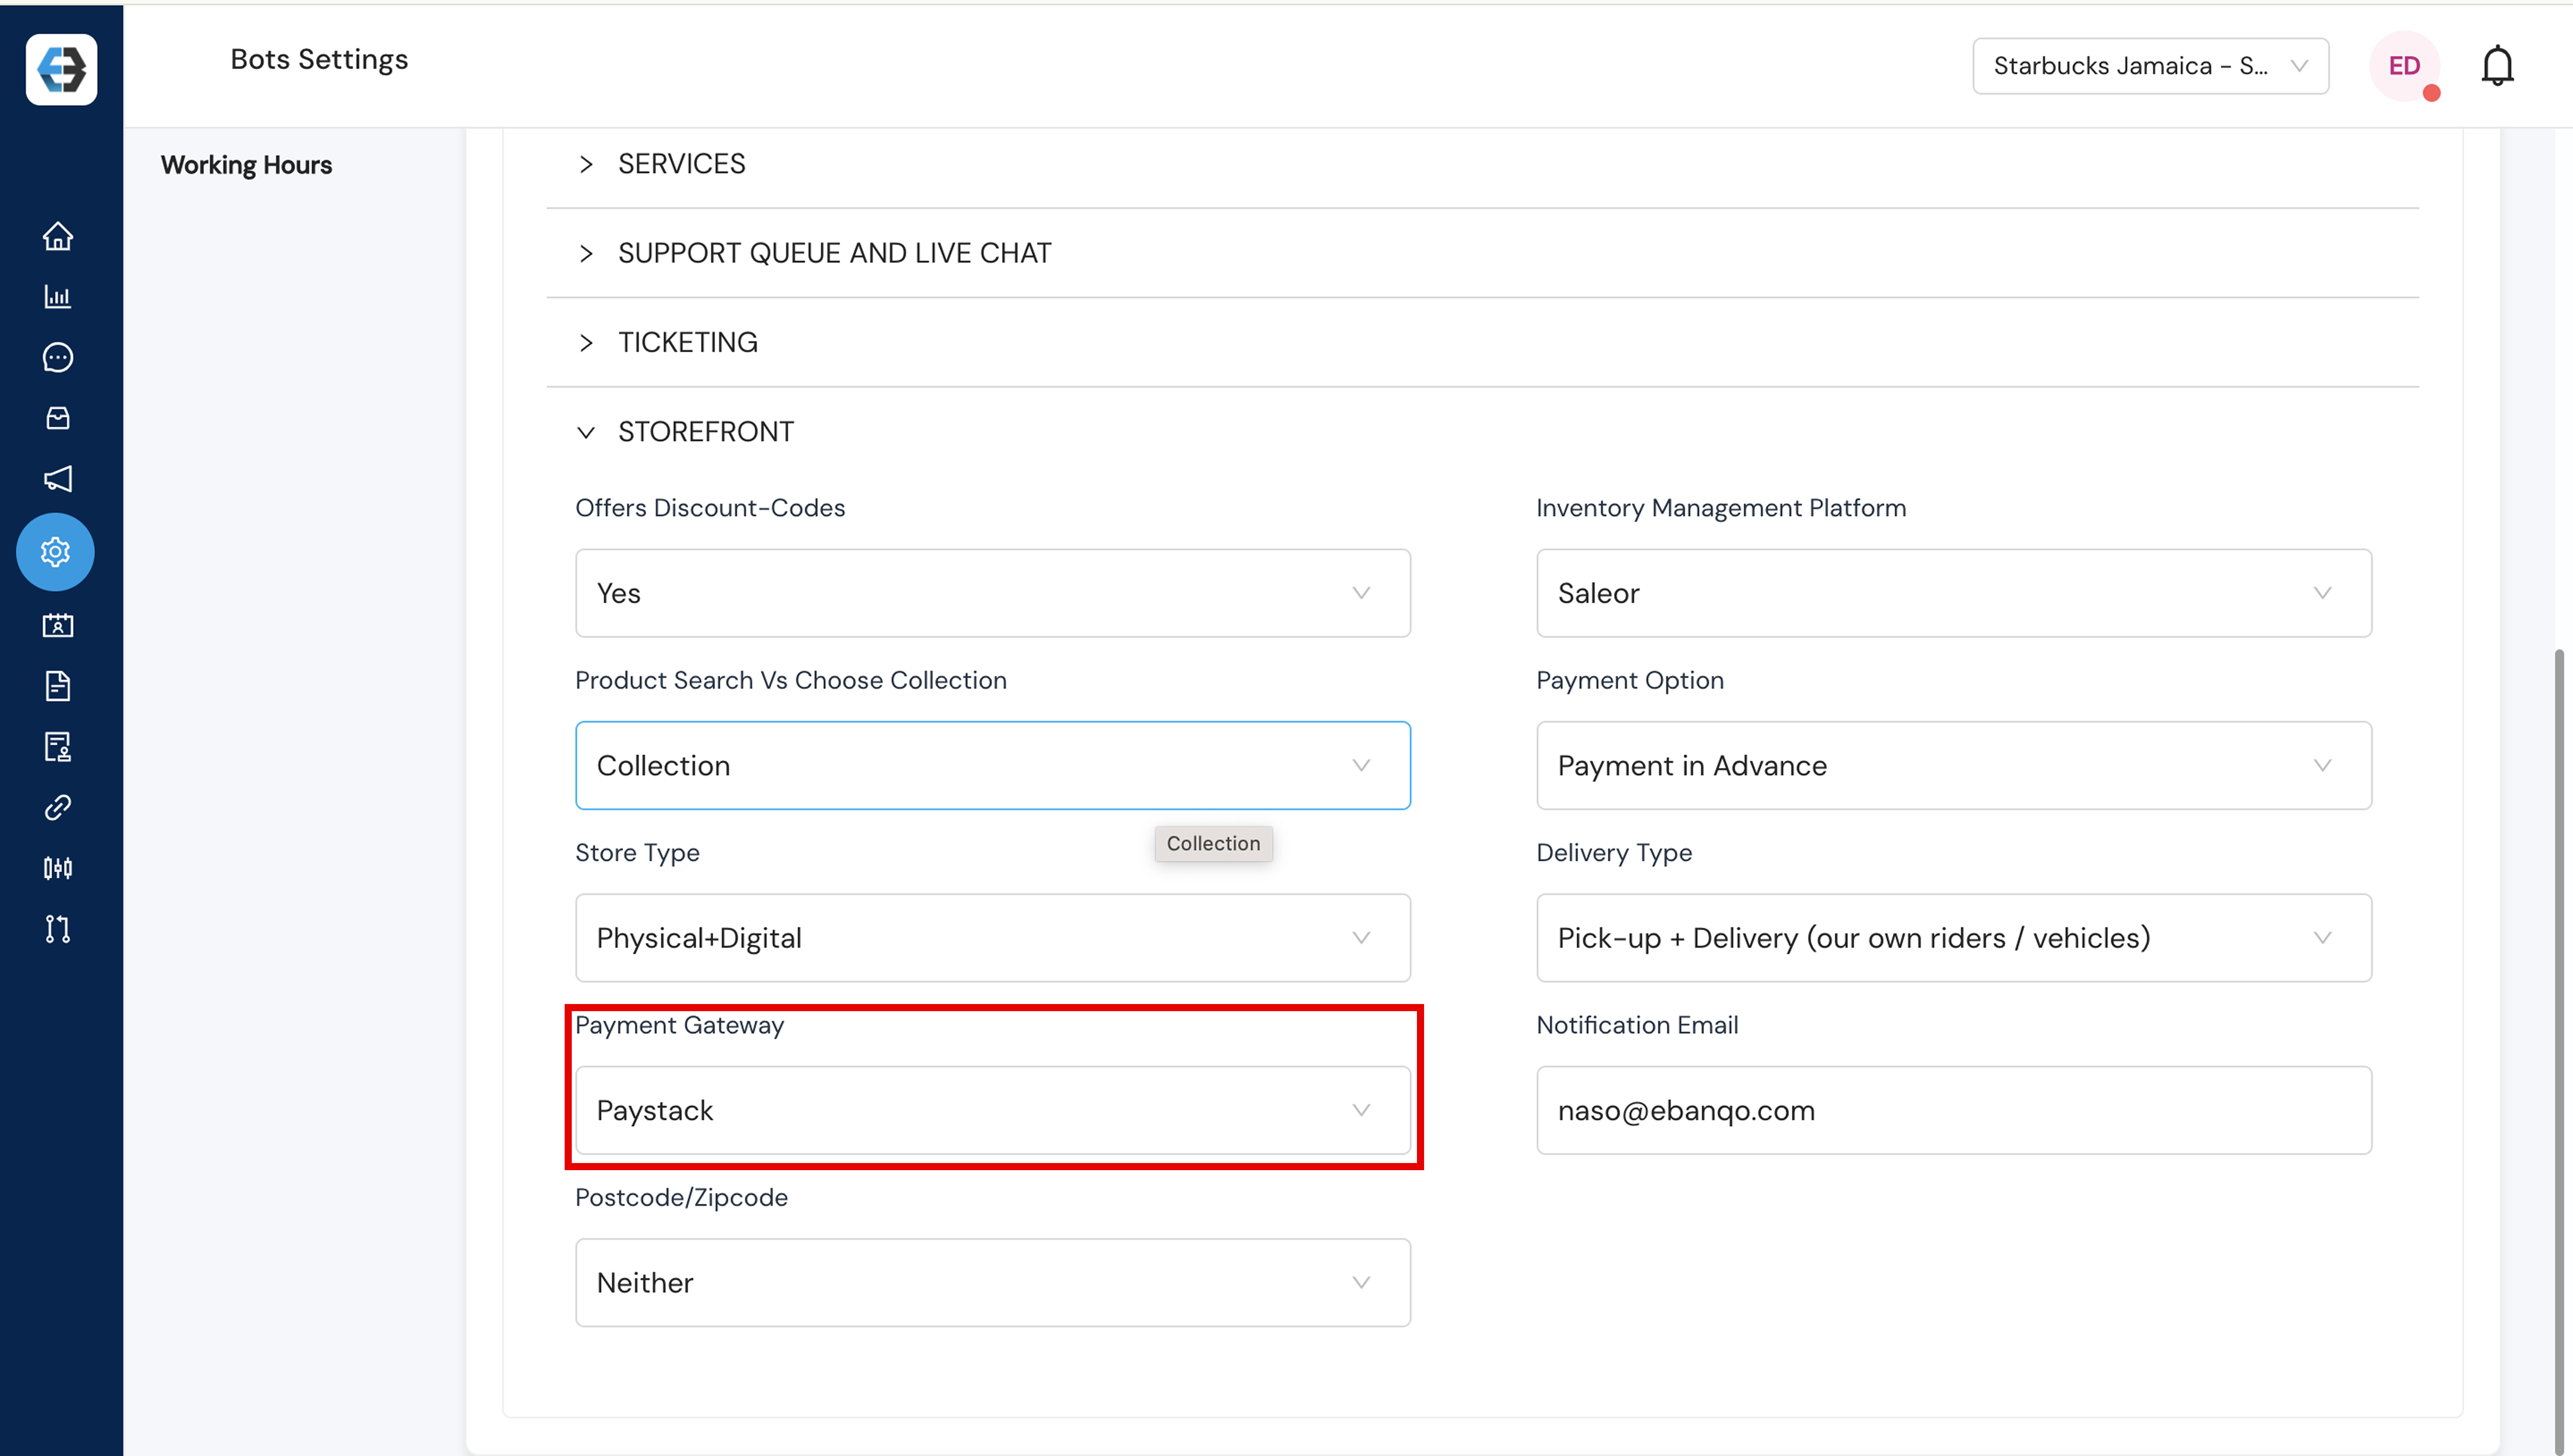The height and width of the screenshot is (1456, 2573).
Task: Click the Store Type label
Action: pos(637,853)
